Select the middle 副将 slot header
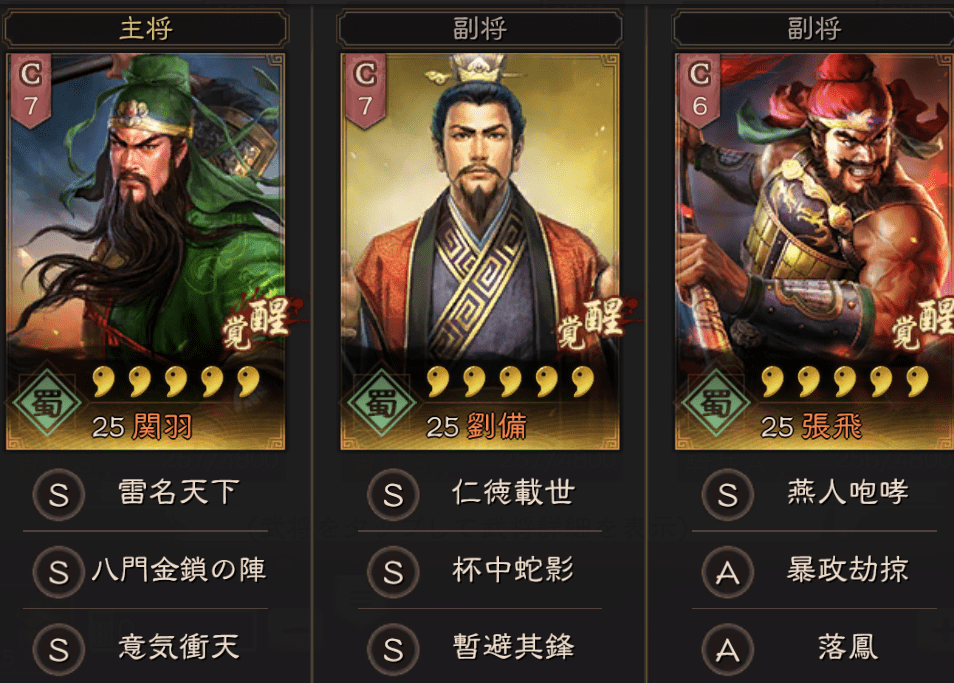Viewport: 954px width, 683px height. (480, 29)
